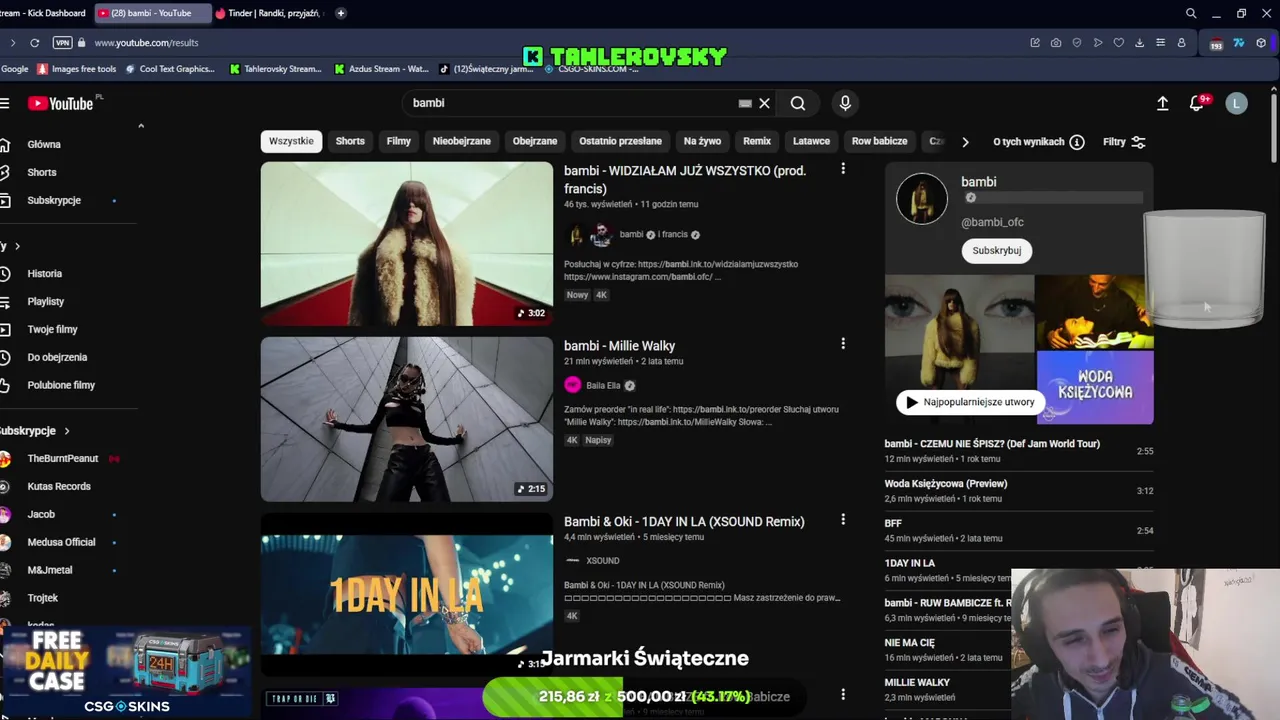Open bambi channel avatar in info card
Viewport: 1280px width, 720px height.
921,199
